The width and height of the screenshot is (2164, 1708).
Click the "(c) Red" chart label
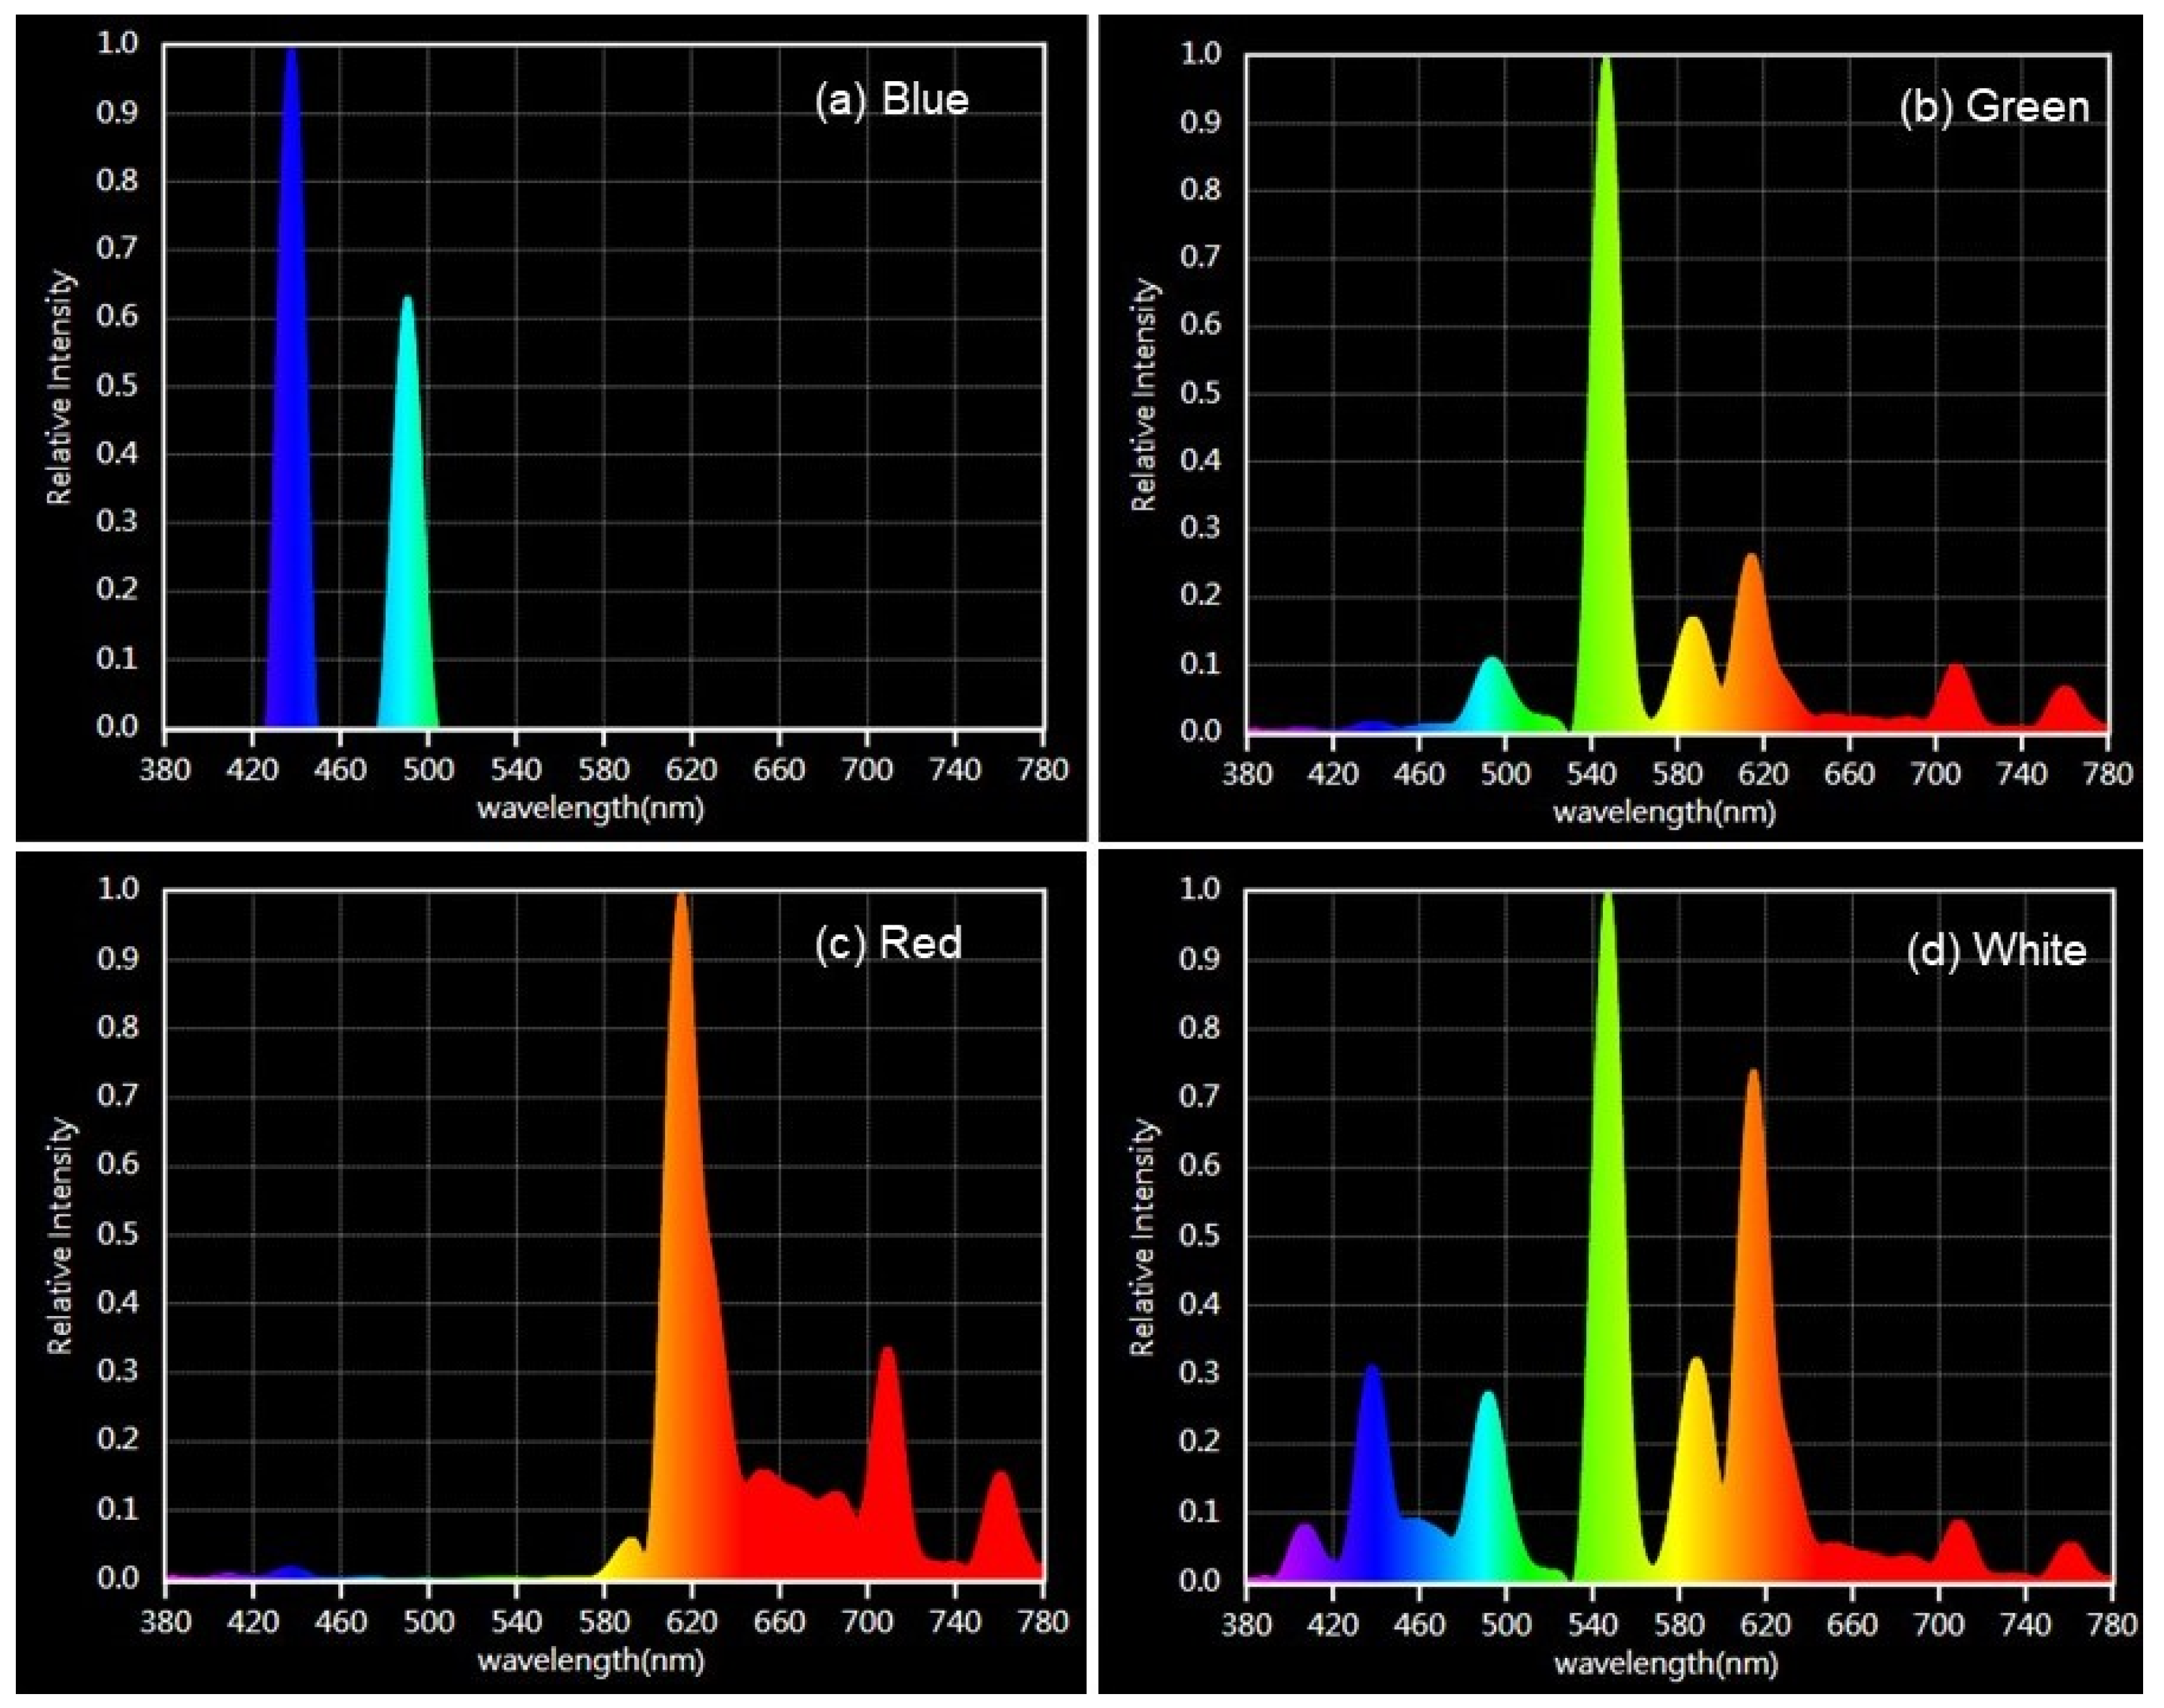(x=888, y=943)
